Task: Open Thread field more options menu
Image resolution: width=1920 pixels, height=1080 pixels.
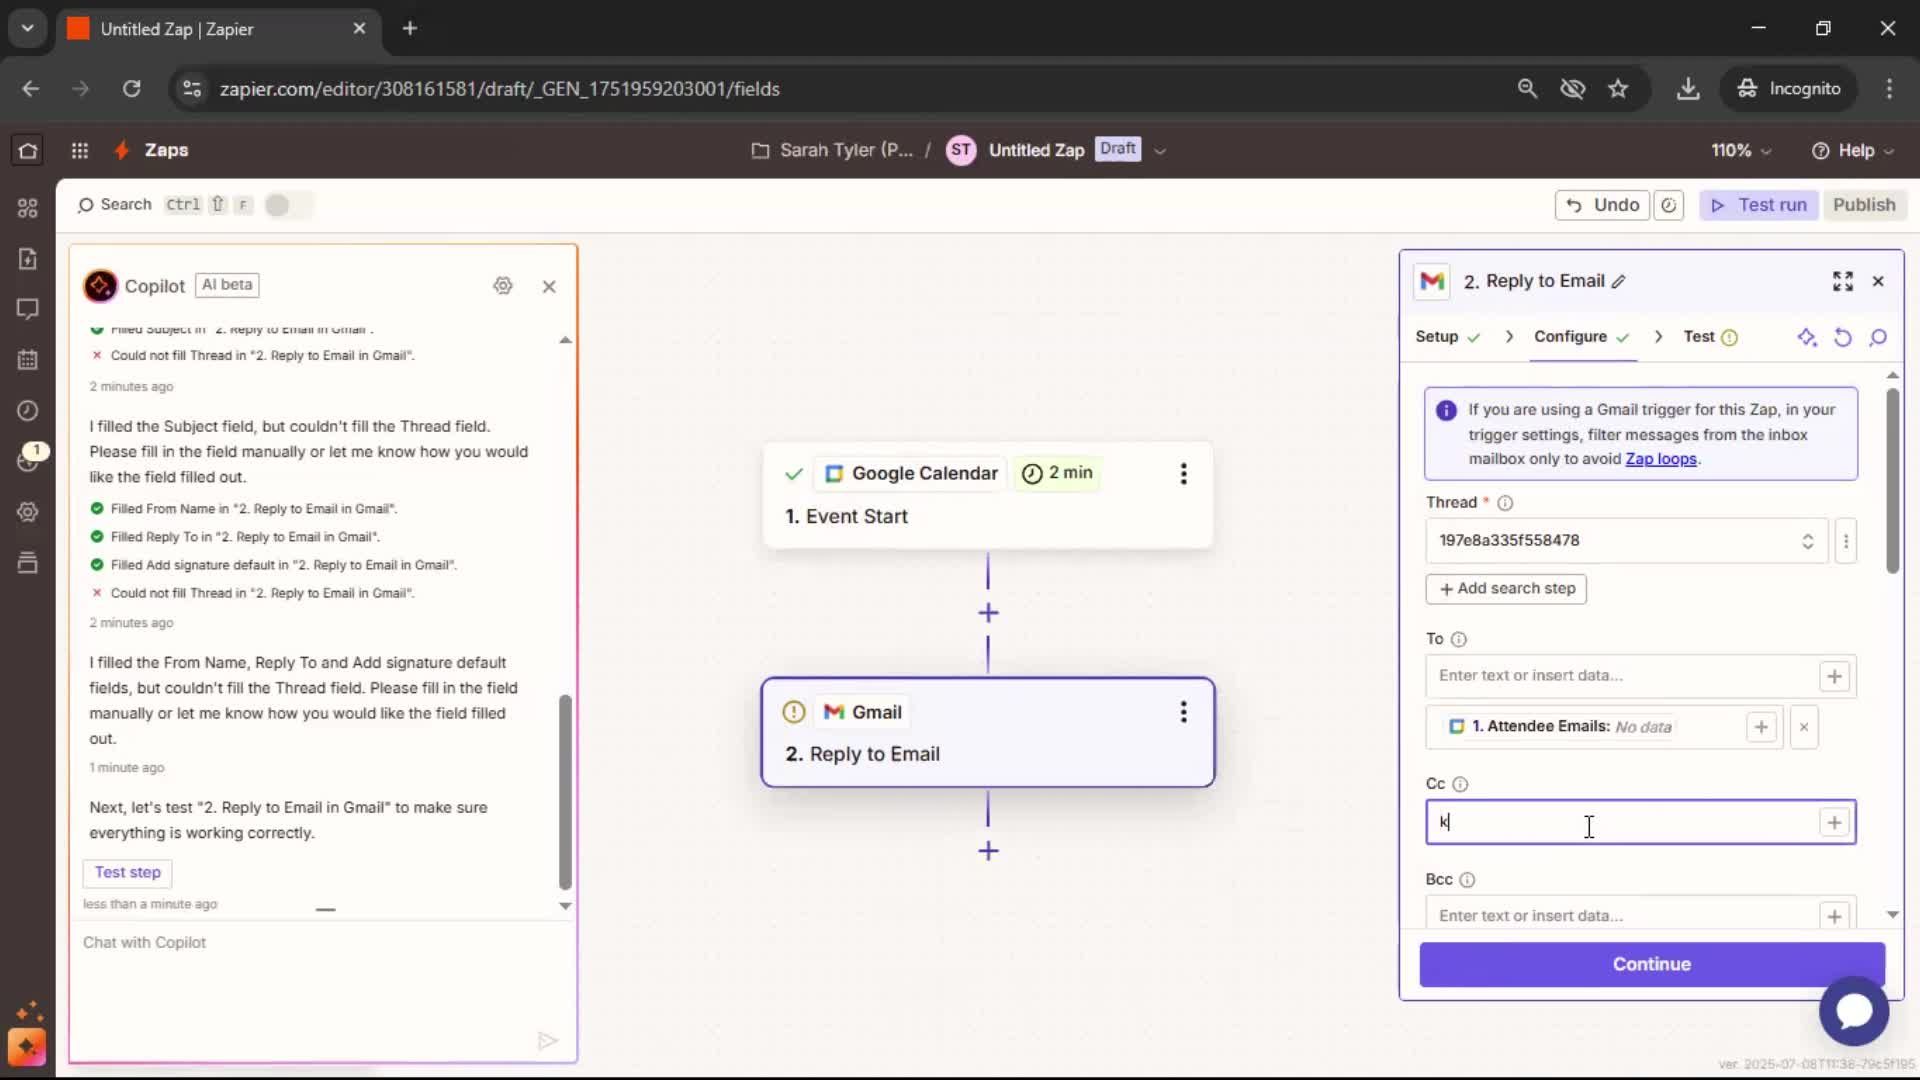Action: click(x=1846, y=541)
